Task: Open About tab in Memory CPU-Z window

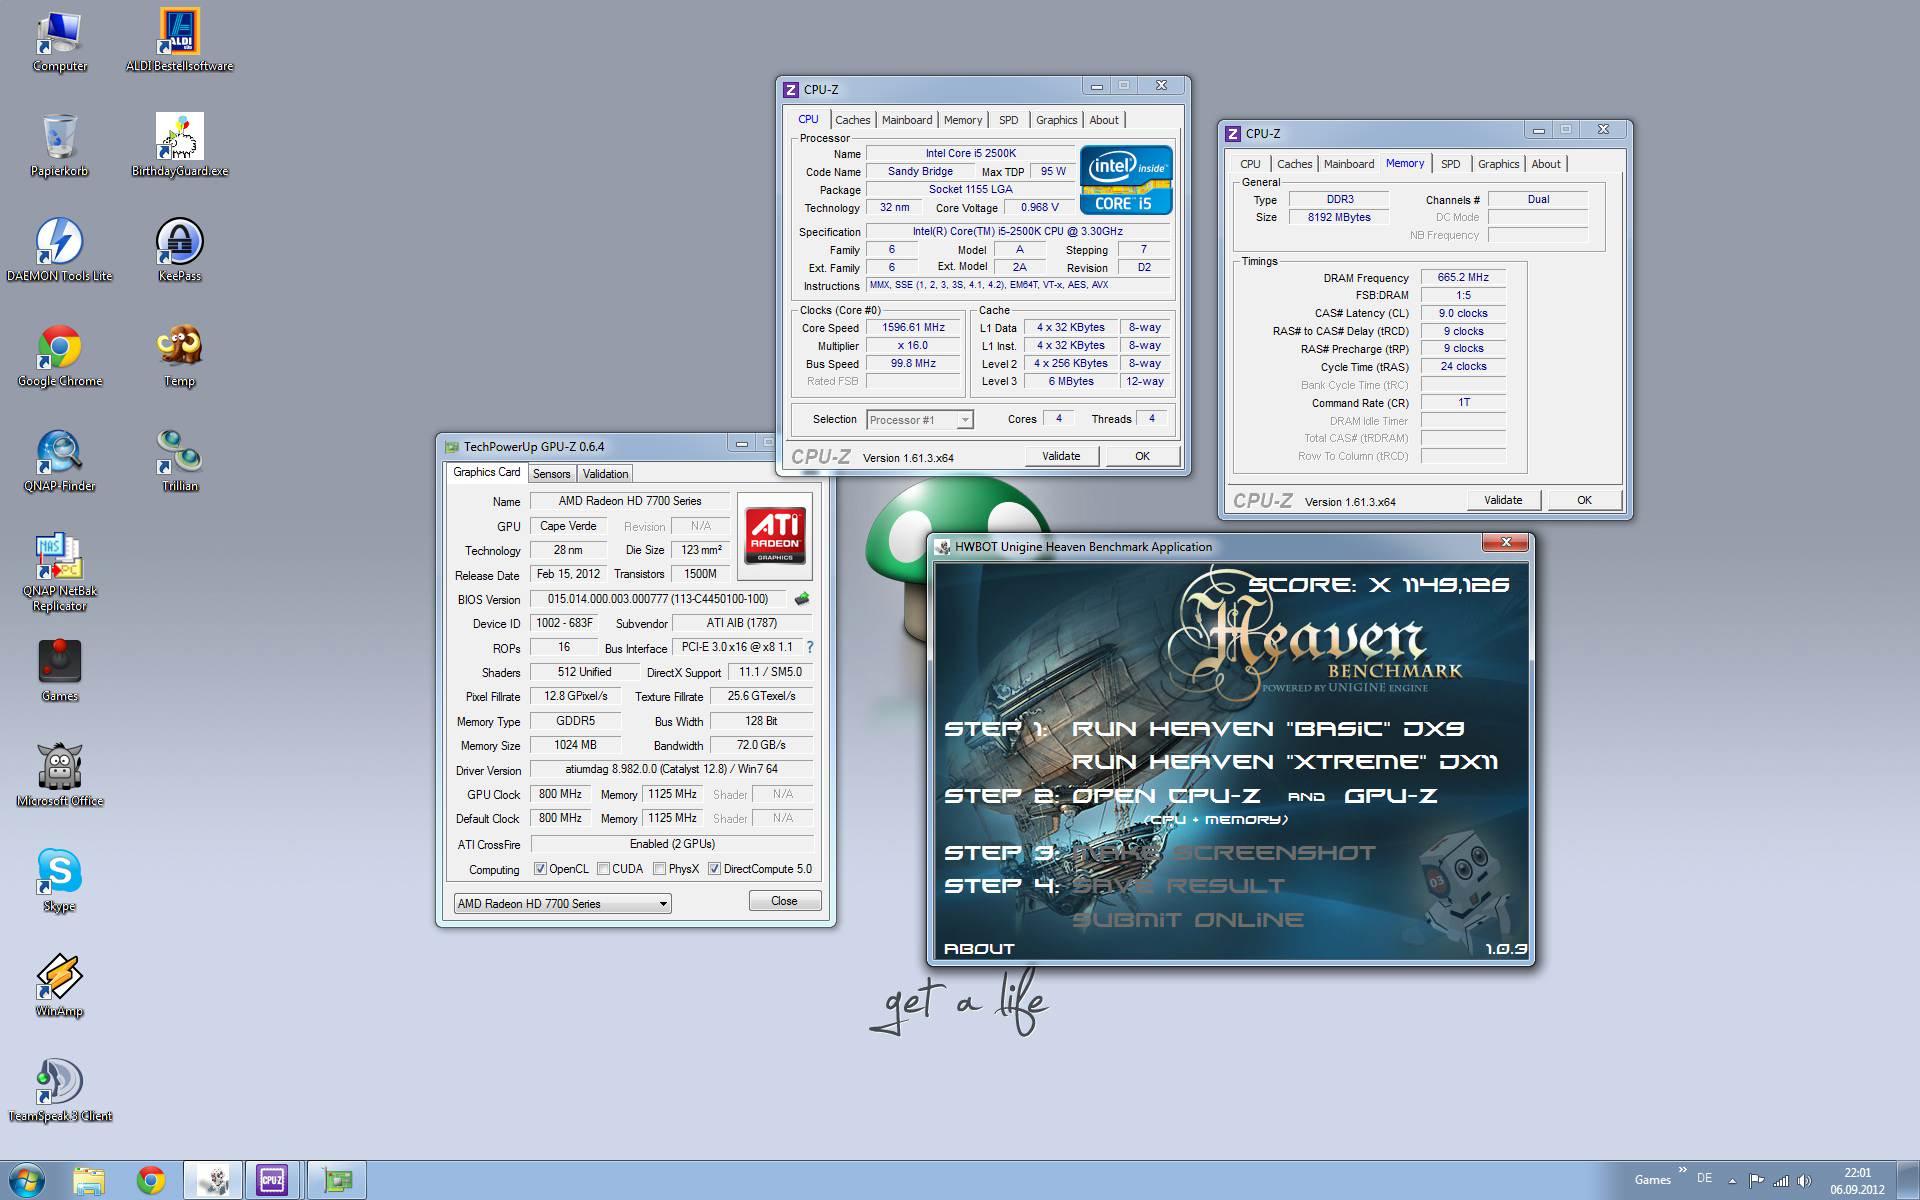Action: 1545,164
